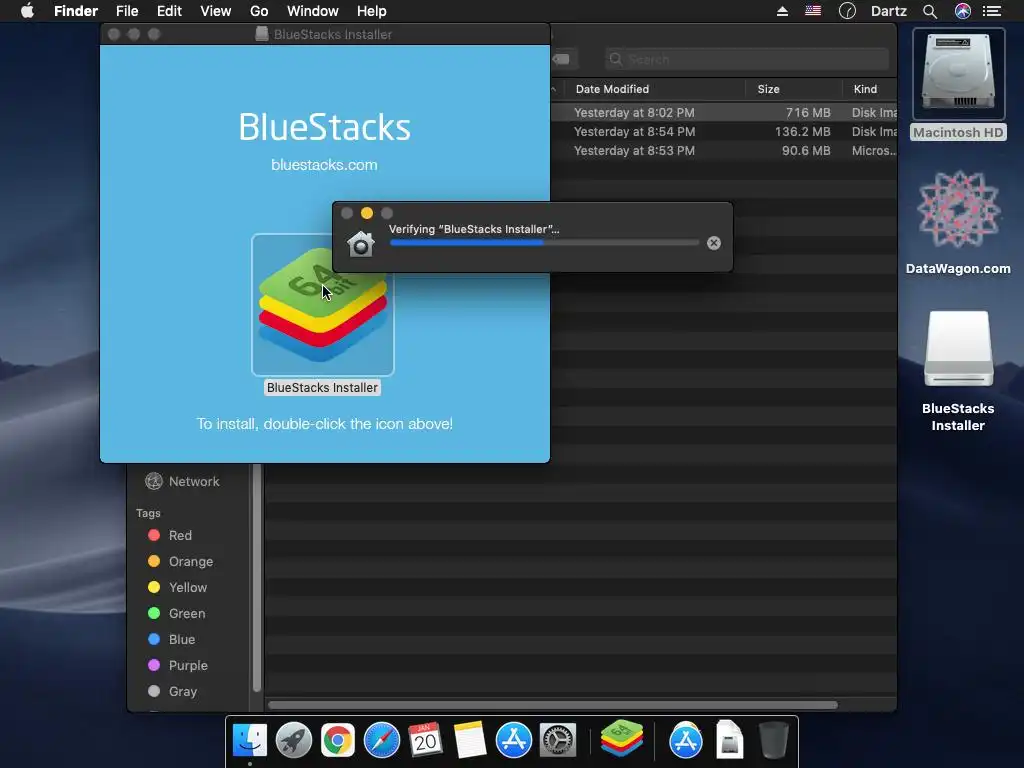Select the Green tag in sidebar

176,613
